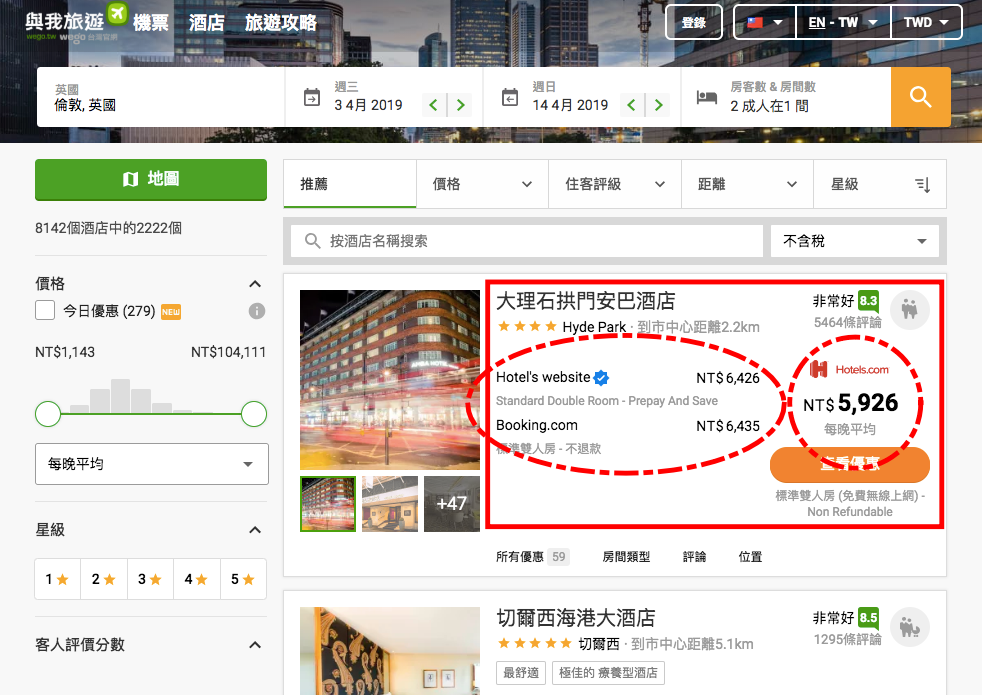Screen dimensions: 982x695
Task: Open the EN - TW language dropdown
Action: [x=843, y=23]
